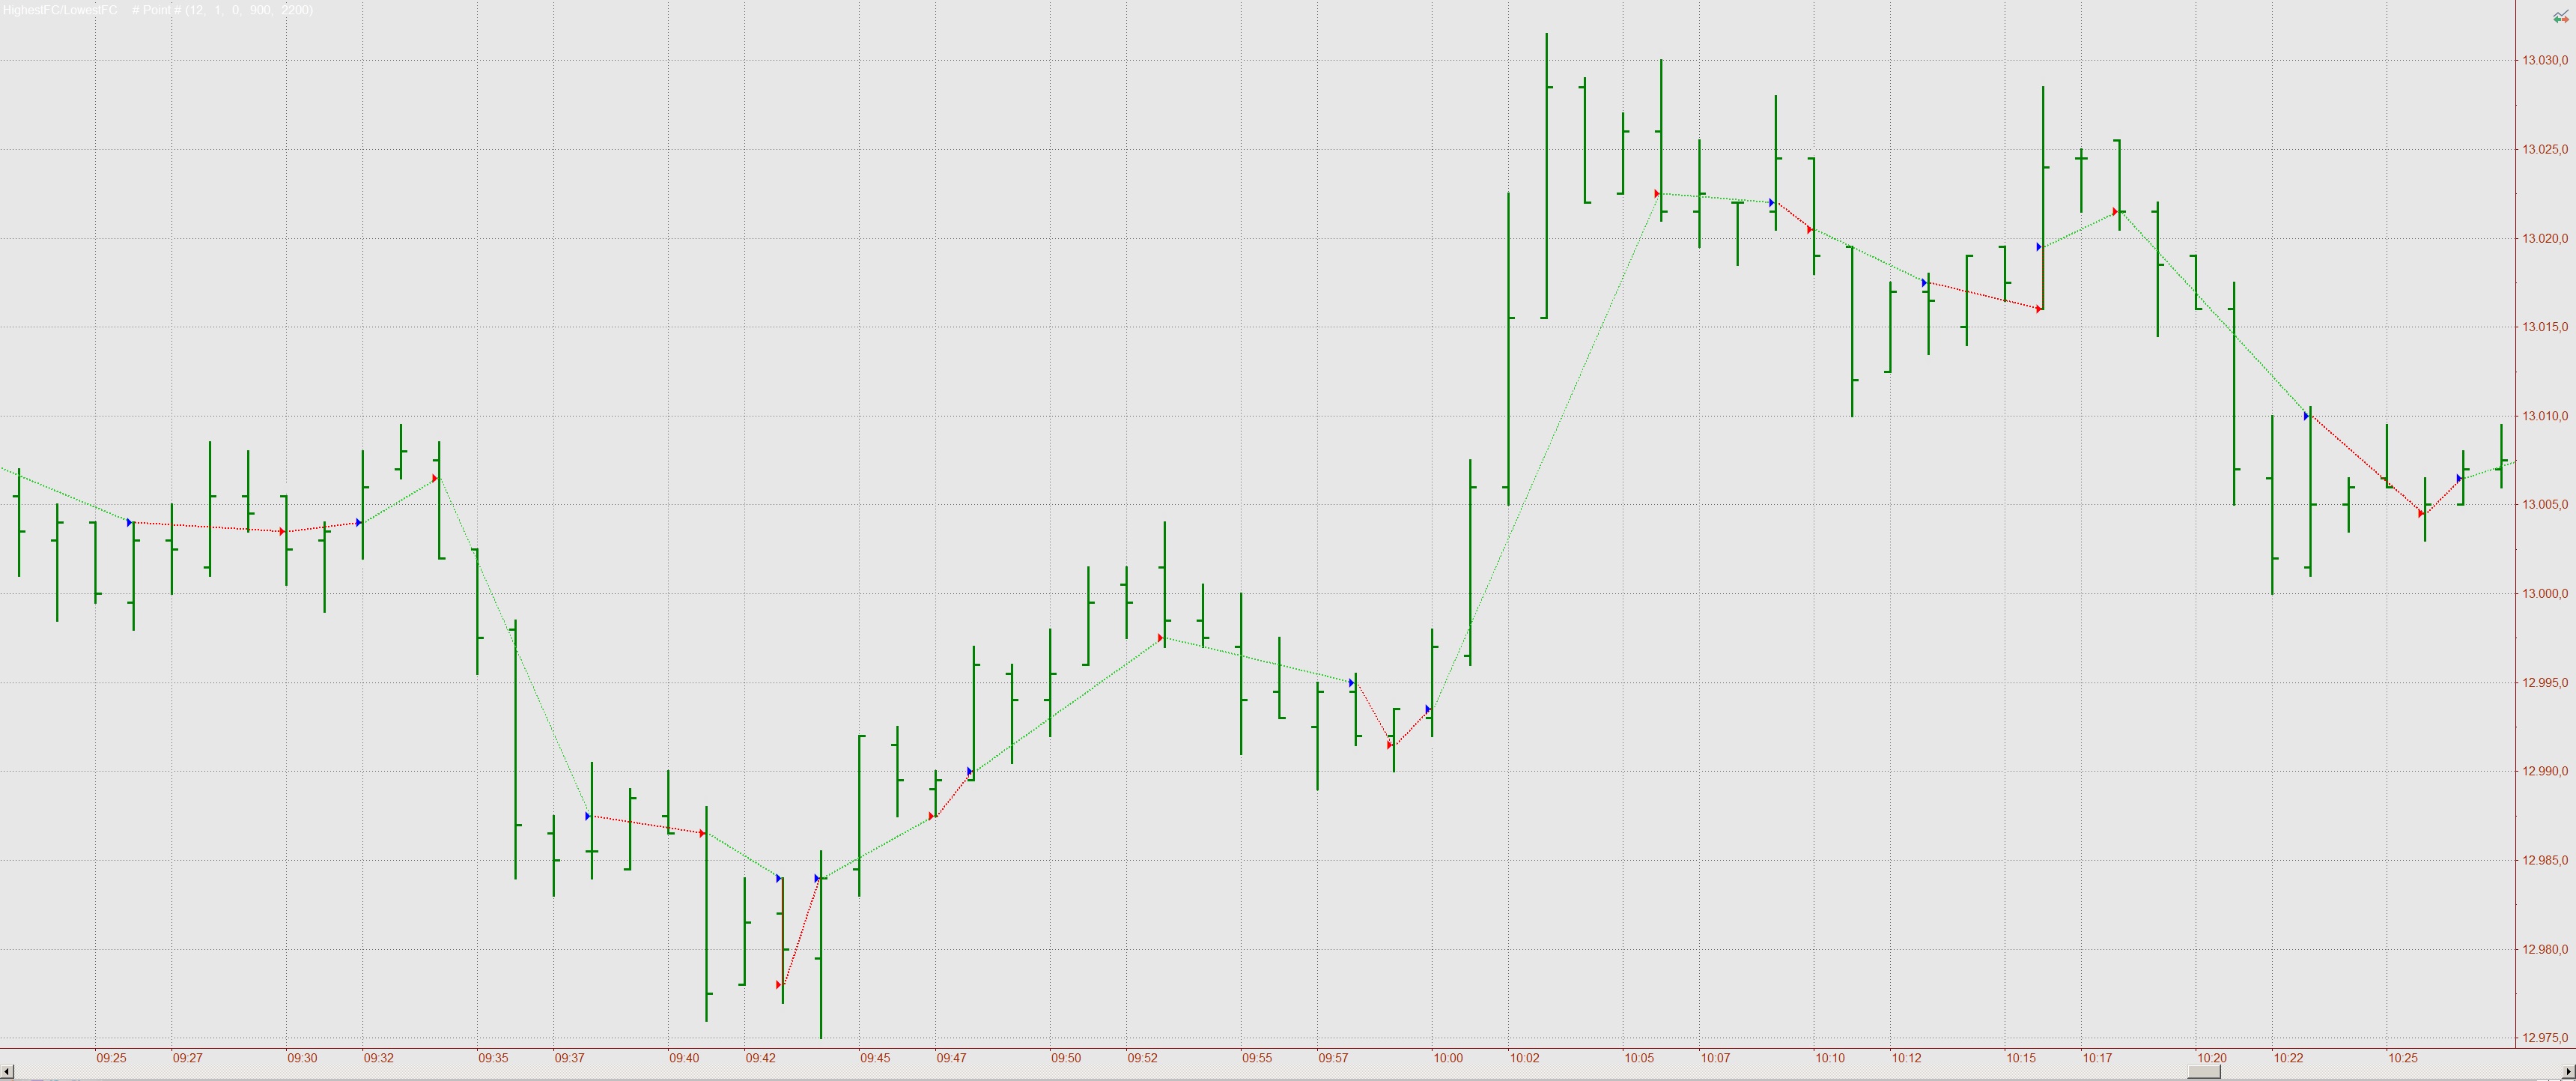Click the scrollbar left arrow

coord(7,1072)
